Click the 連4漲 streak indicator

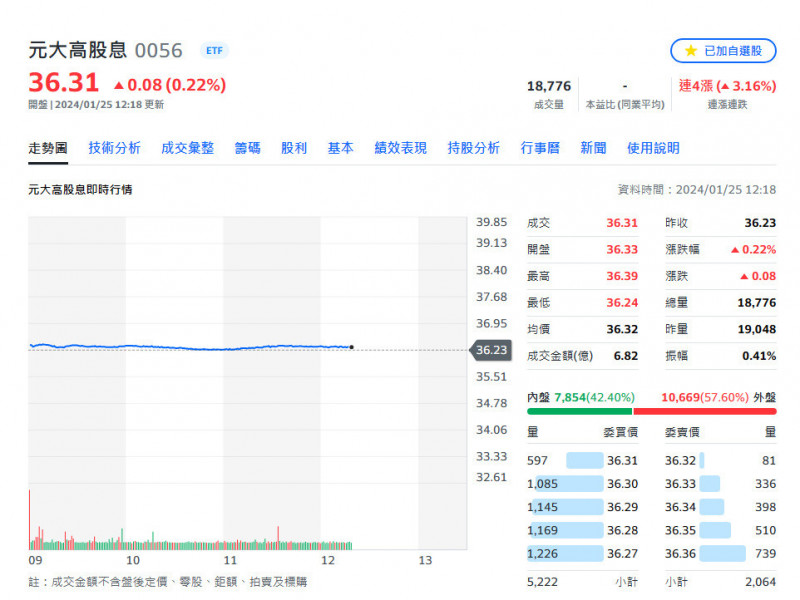click(x=727, y=86)
